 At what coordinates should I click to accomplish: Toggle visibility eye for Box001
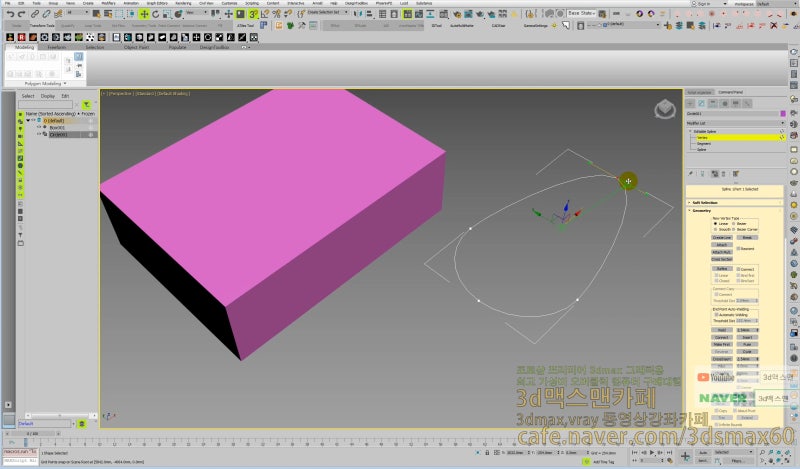point(39,127)
